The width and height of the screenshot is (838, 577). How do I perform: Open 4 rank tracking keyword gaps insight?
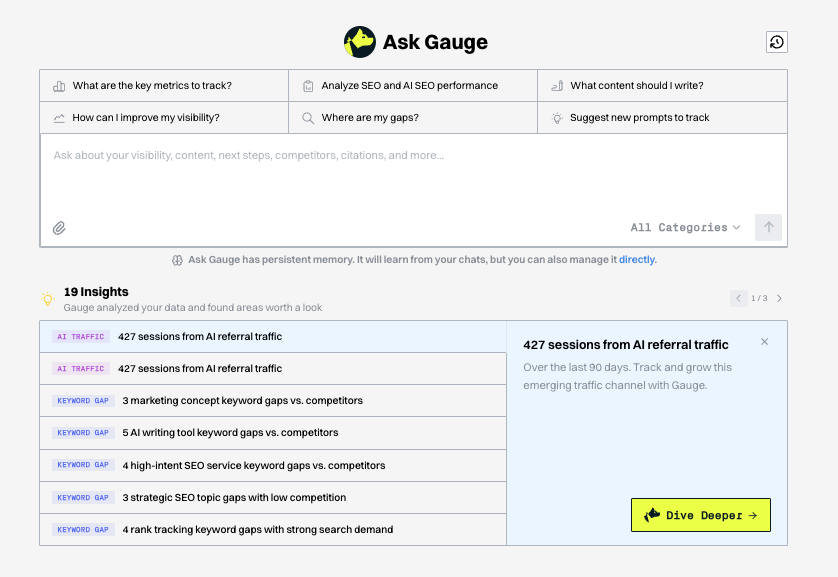(273, 529)
